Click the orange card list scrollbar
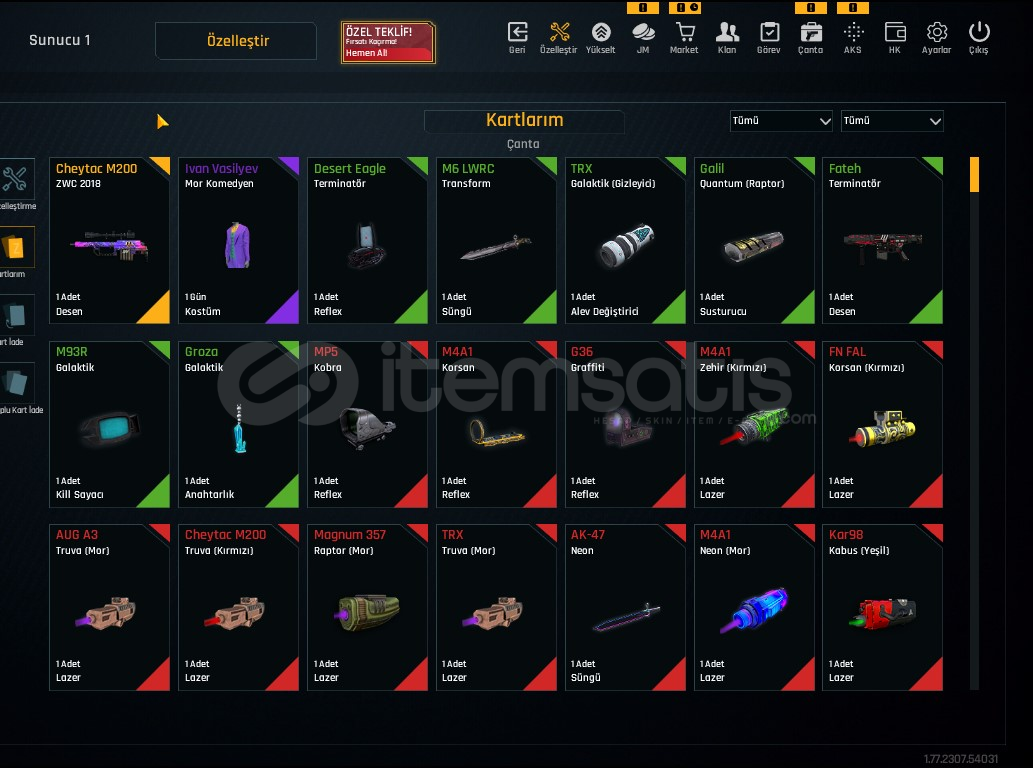 [974, 175]
